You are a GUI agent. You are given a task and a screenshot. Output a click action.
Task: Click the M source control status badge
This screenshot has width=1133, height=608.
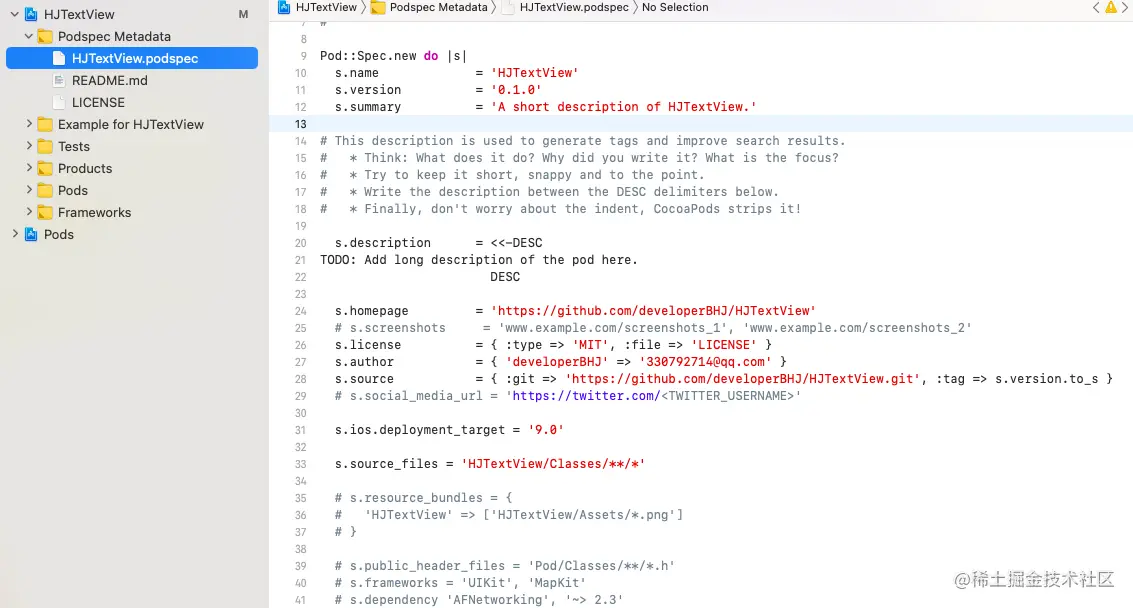[243, 14]
